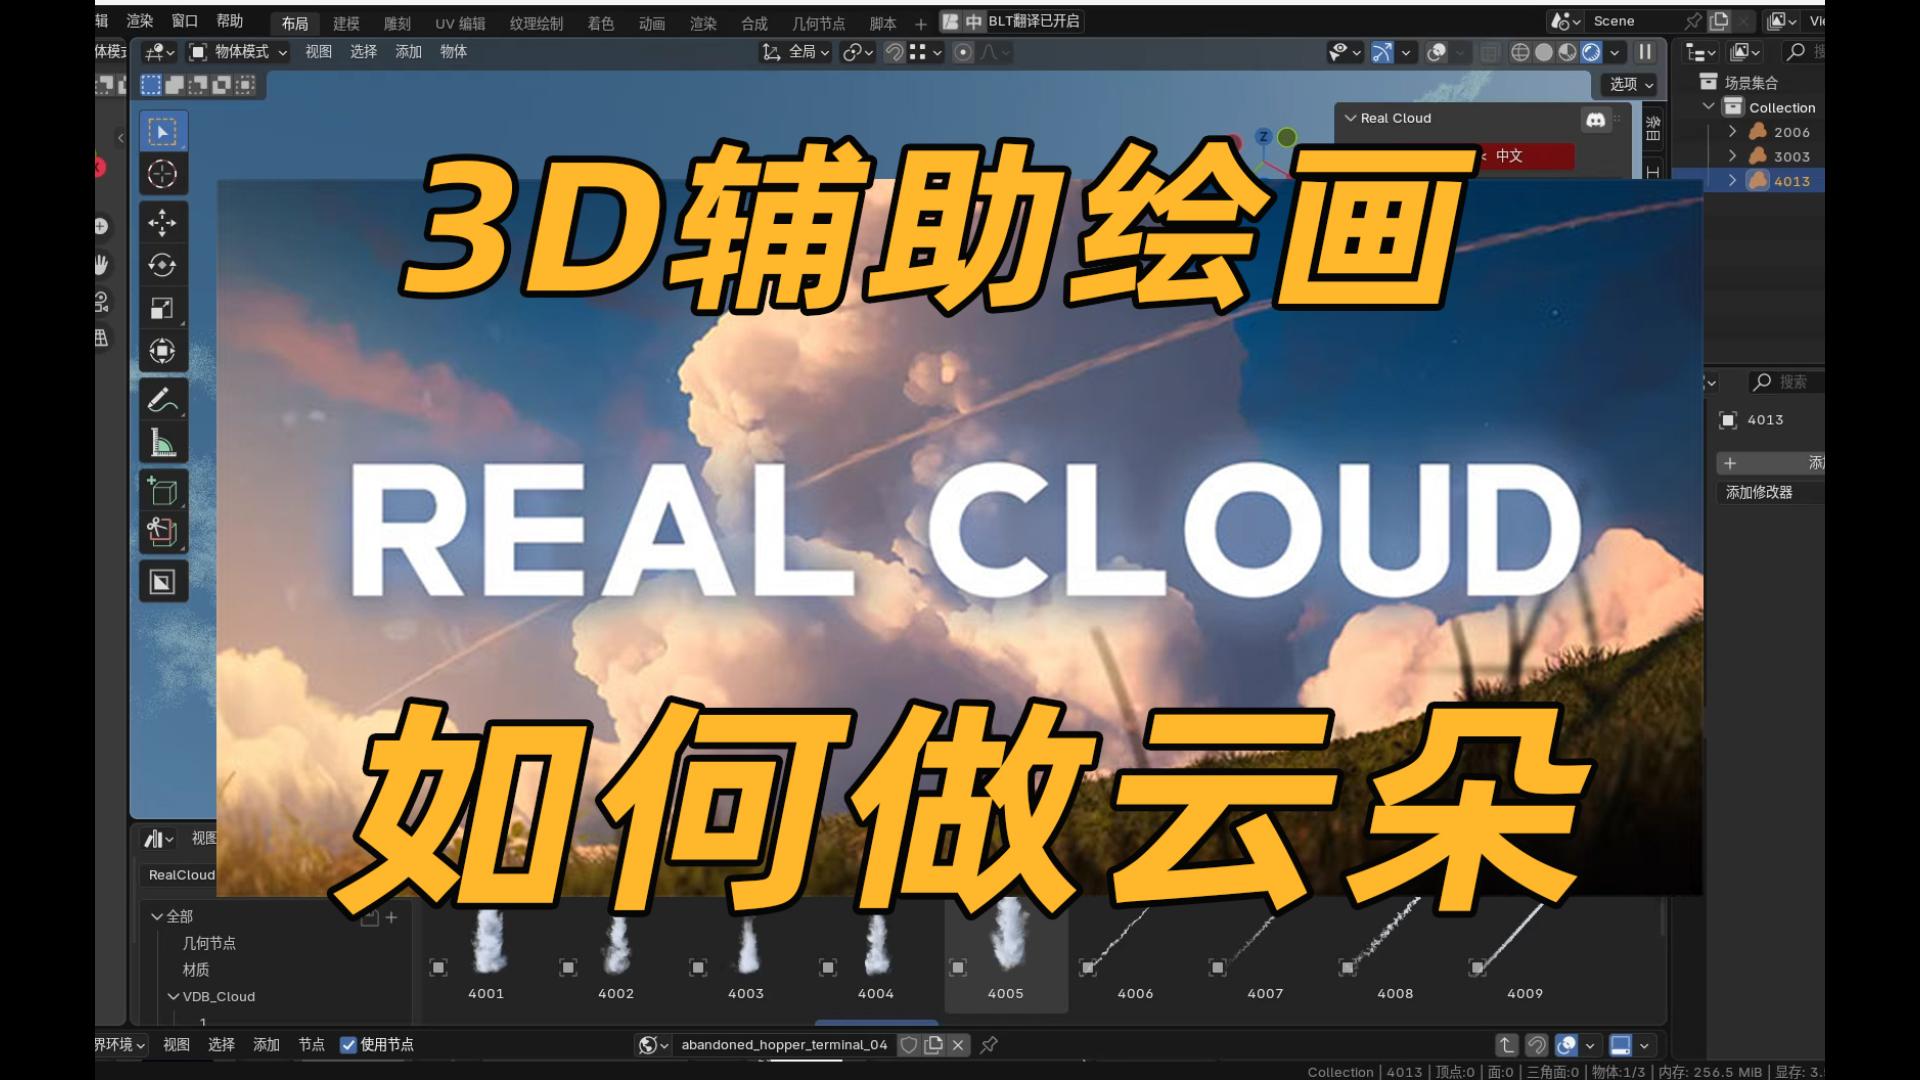The image size is (1920, 1080).
Task: Open shading options dropdown arrow
Action: 1615,52
